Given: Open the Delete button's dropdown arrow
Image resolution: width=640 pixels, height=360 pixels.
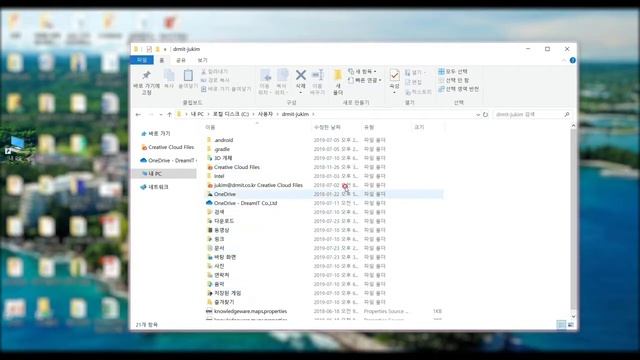Looking at the screenshot, I should pyautogui.click(x=301, y=93).
